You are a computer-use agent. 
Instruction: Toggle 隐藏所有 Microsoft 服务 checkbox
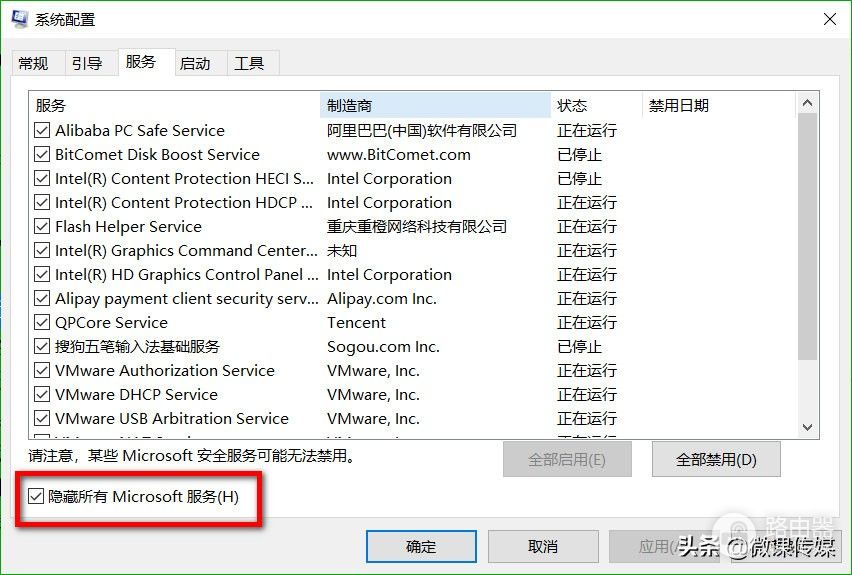[x=36, y=496]
